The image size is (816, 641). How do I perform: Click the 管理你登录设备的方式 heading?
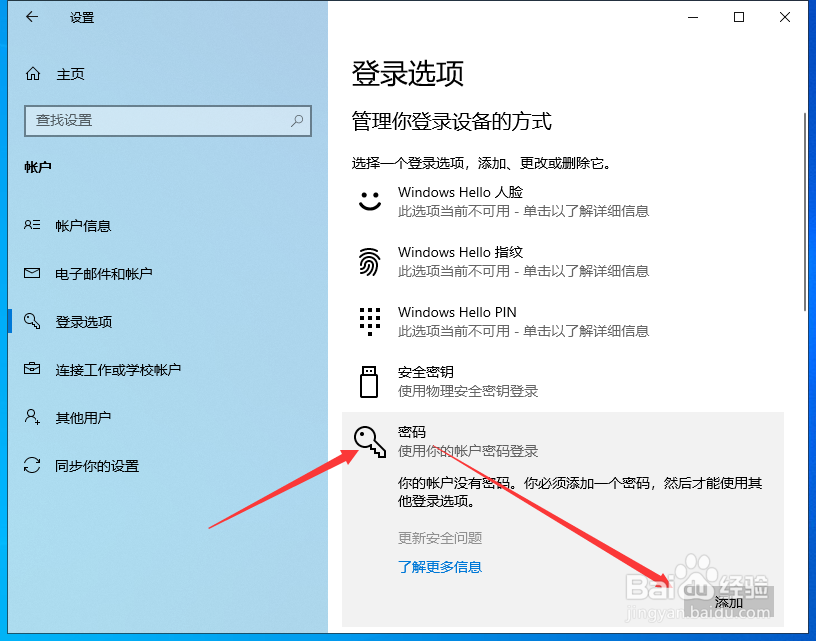click(451, 121)
